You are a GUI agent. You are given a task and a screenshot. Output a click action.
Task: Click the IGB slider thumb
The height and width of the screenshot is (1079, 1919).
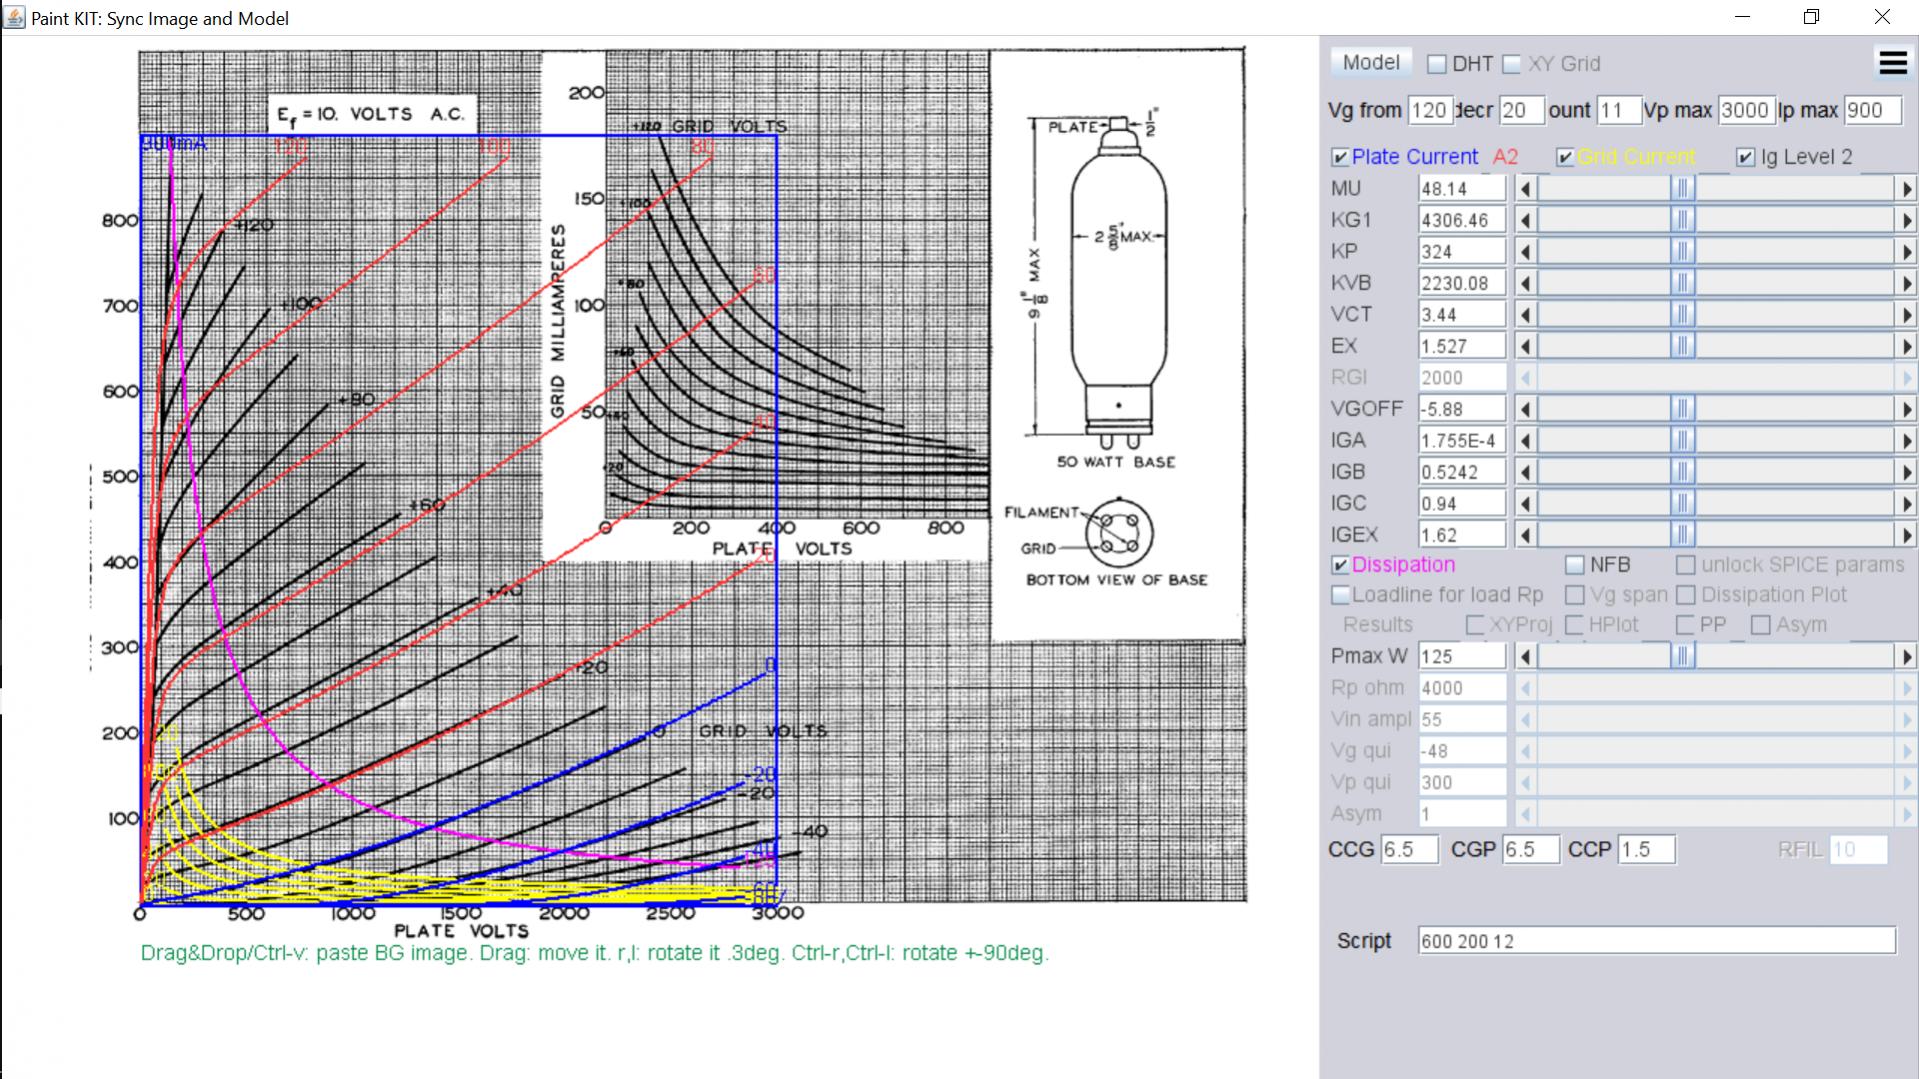tap(1682, 472)
